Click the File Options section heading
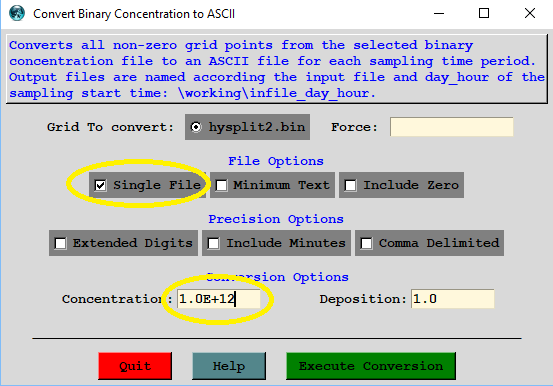 [276, 161]
